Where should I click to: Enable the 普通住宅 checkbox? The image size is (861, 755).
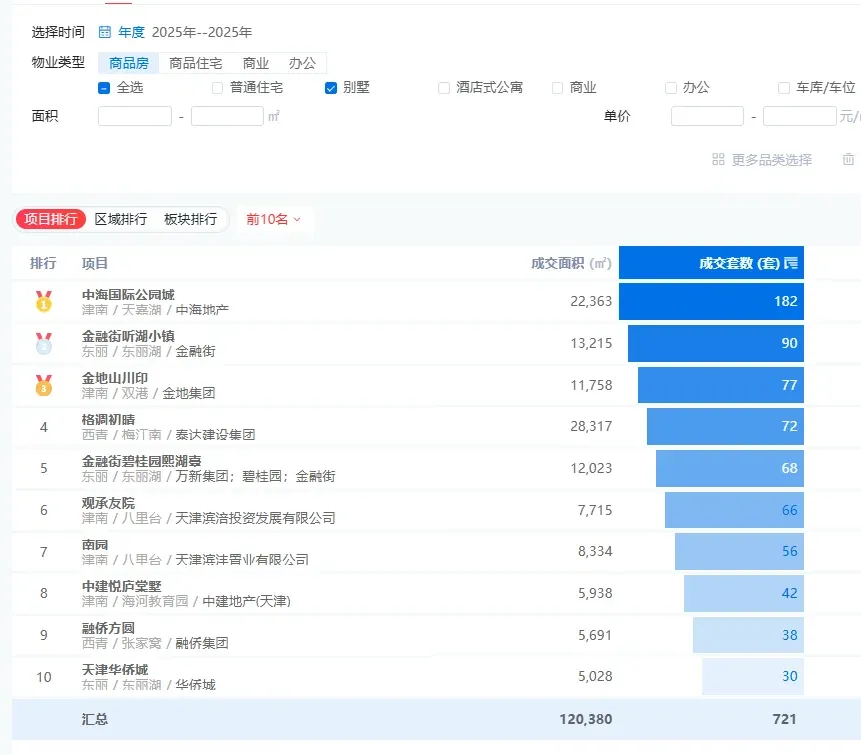click(218, 88)
